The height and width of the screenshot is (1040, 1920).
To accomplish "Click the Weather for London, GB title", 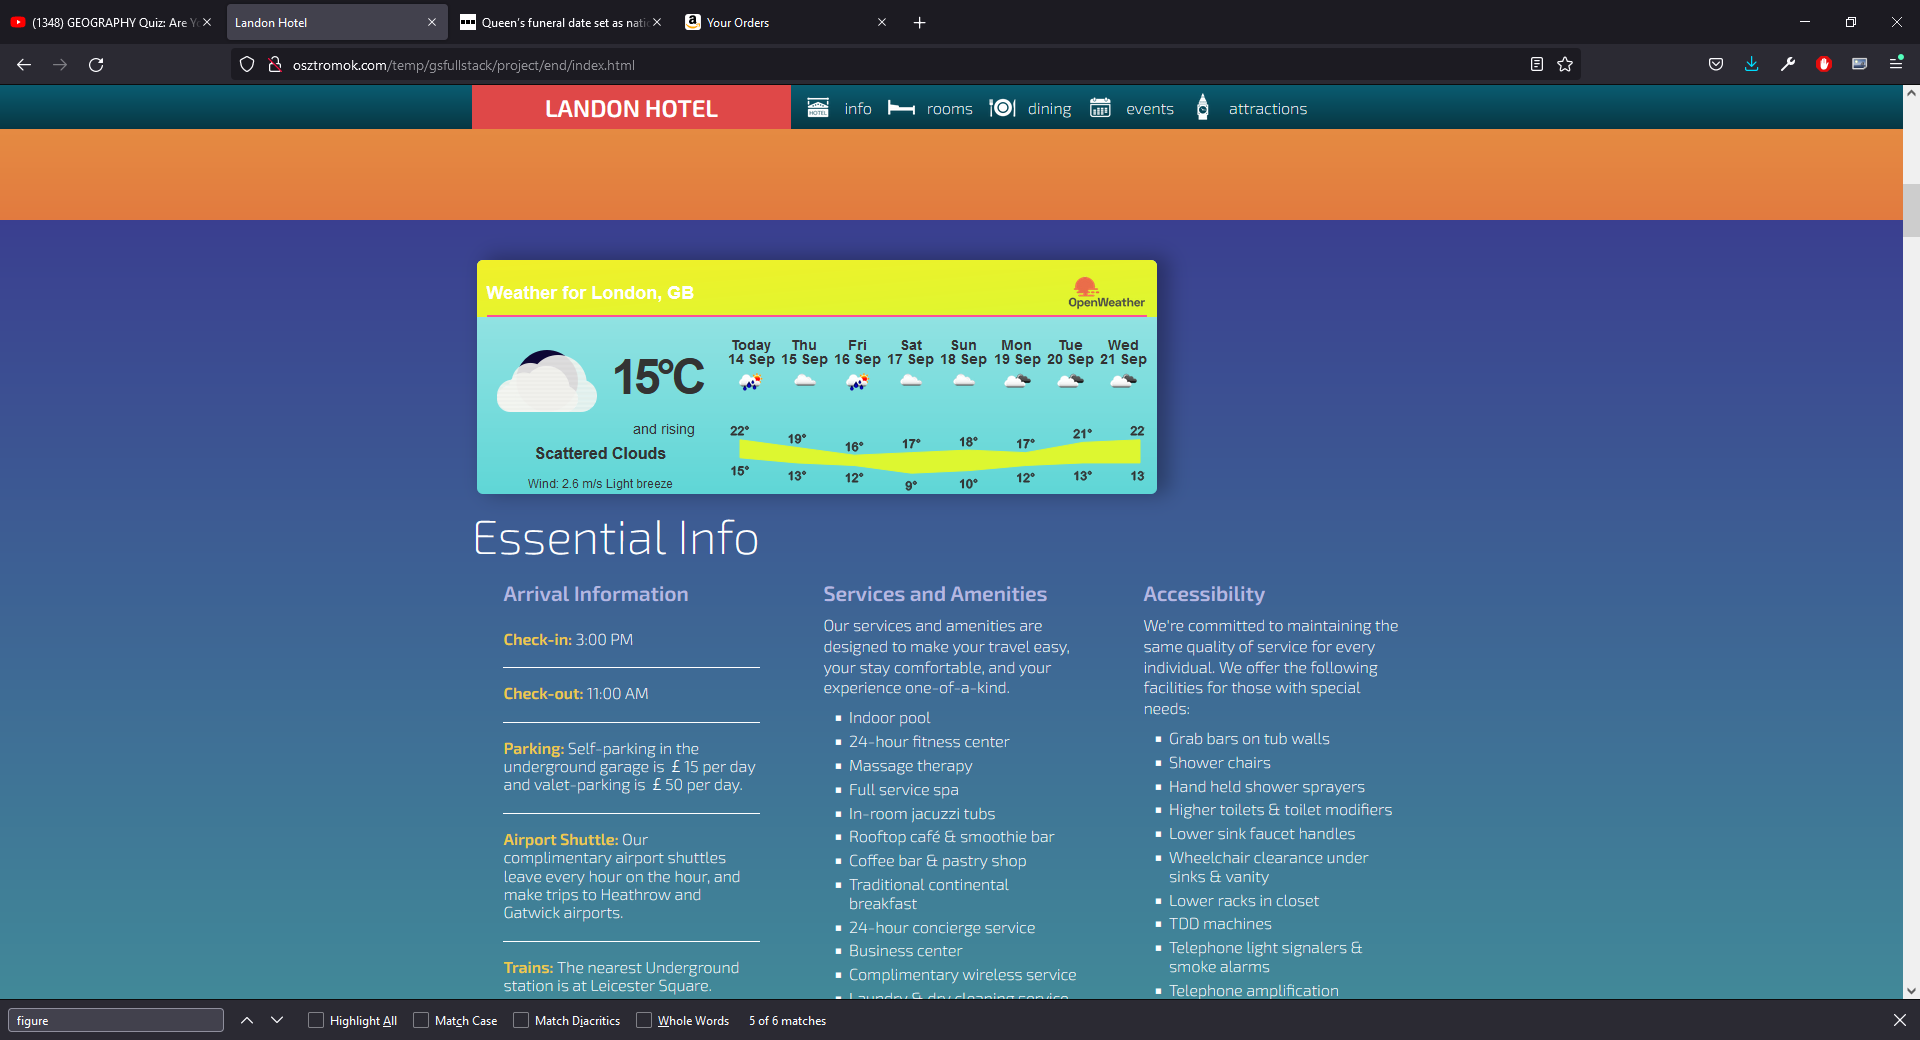I will click(590, 293).
